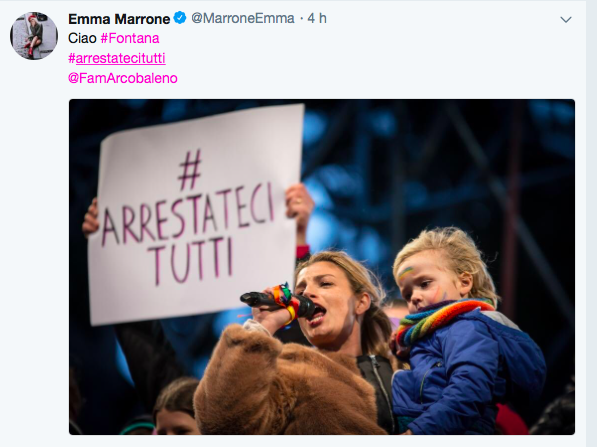Click the blond child's painted face

pyautogui.click(x=426, y=281)
